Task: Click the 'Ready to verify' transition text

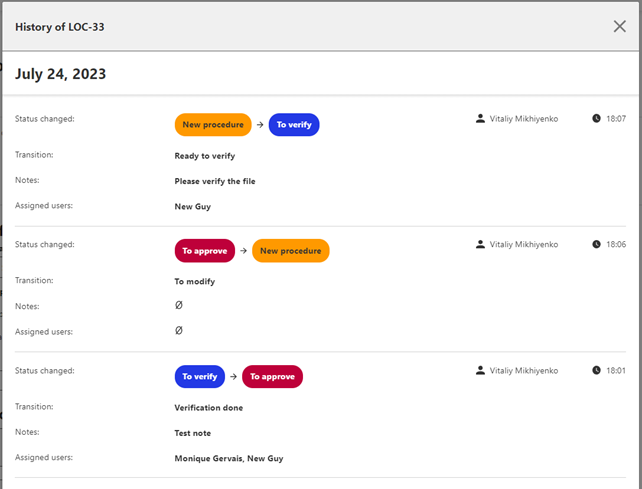Action: 205,156
